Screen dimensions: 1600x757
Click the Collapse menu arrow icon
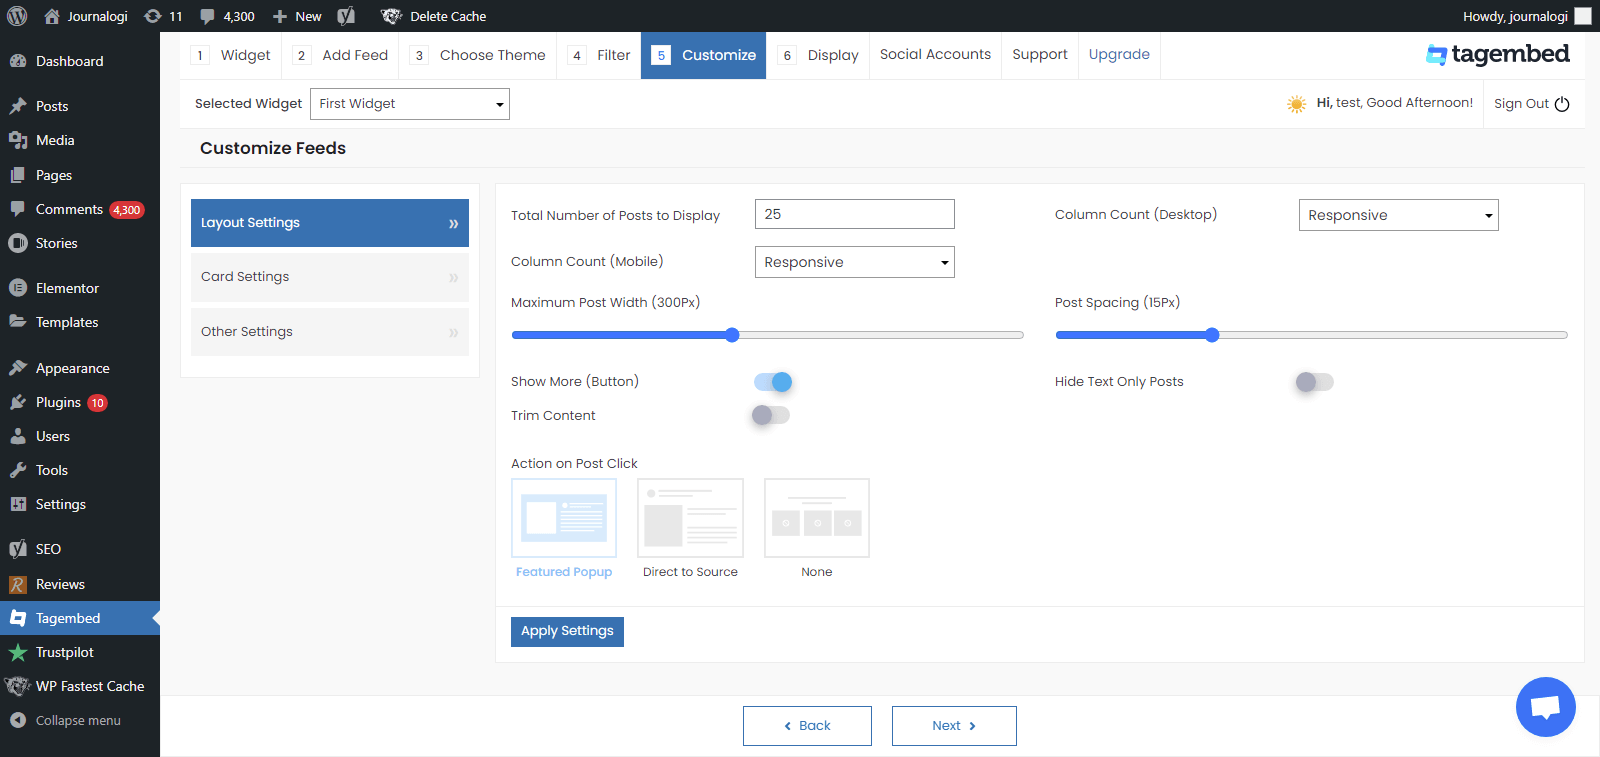(18, 720)
